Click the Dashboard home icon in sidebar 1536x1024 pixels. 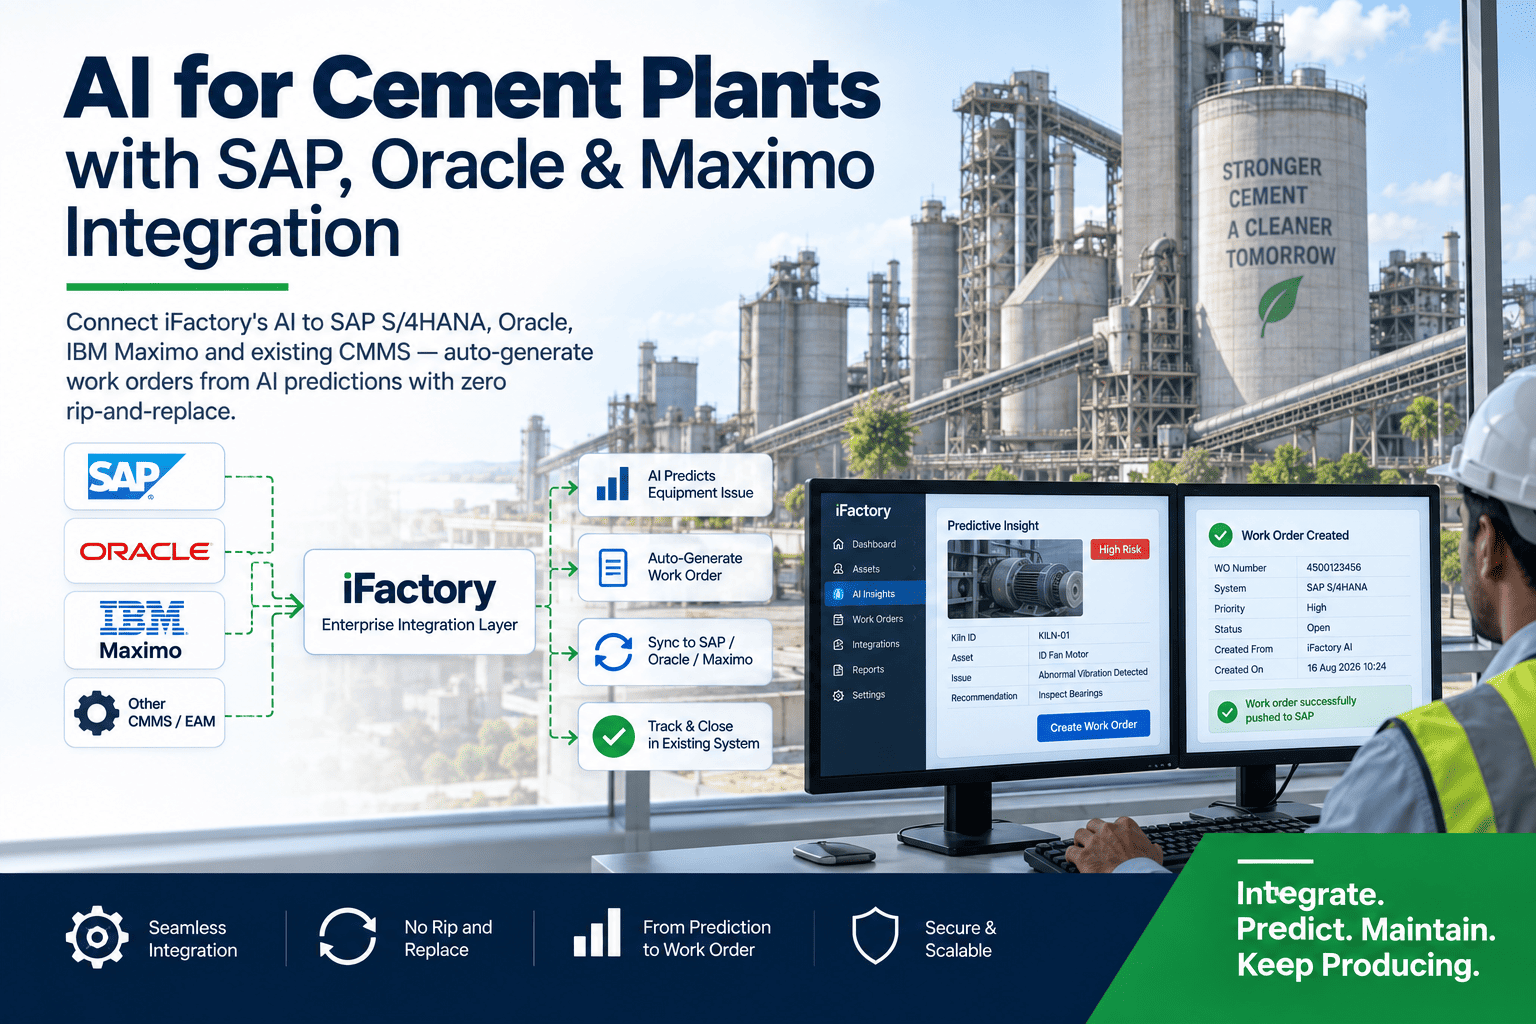(x=838, y=544)
